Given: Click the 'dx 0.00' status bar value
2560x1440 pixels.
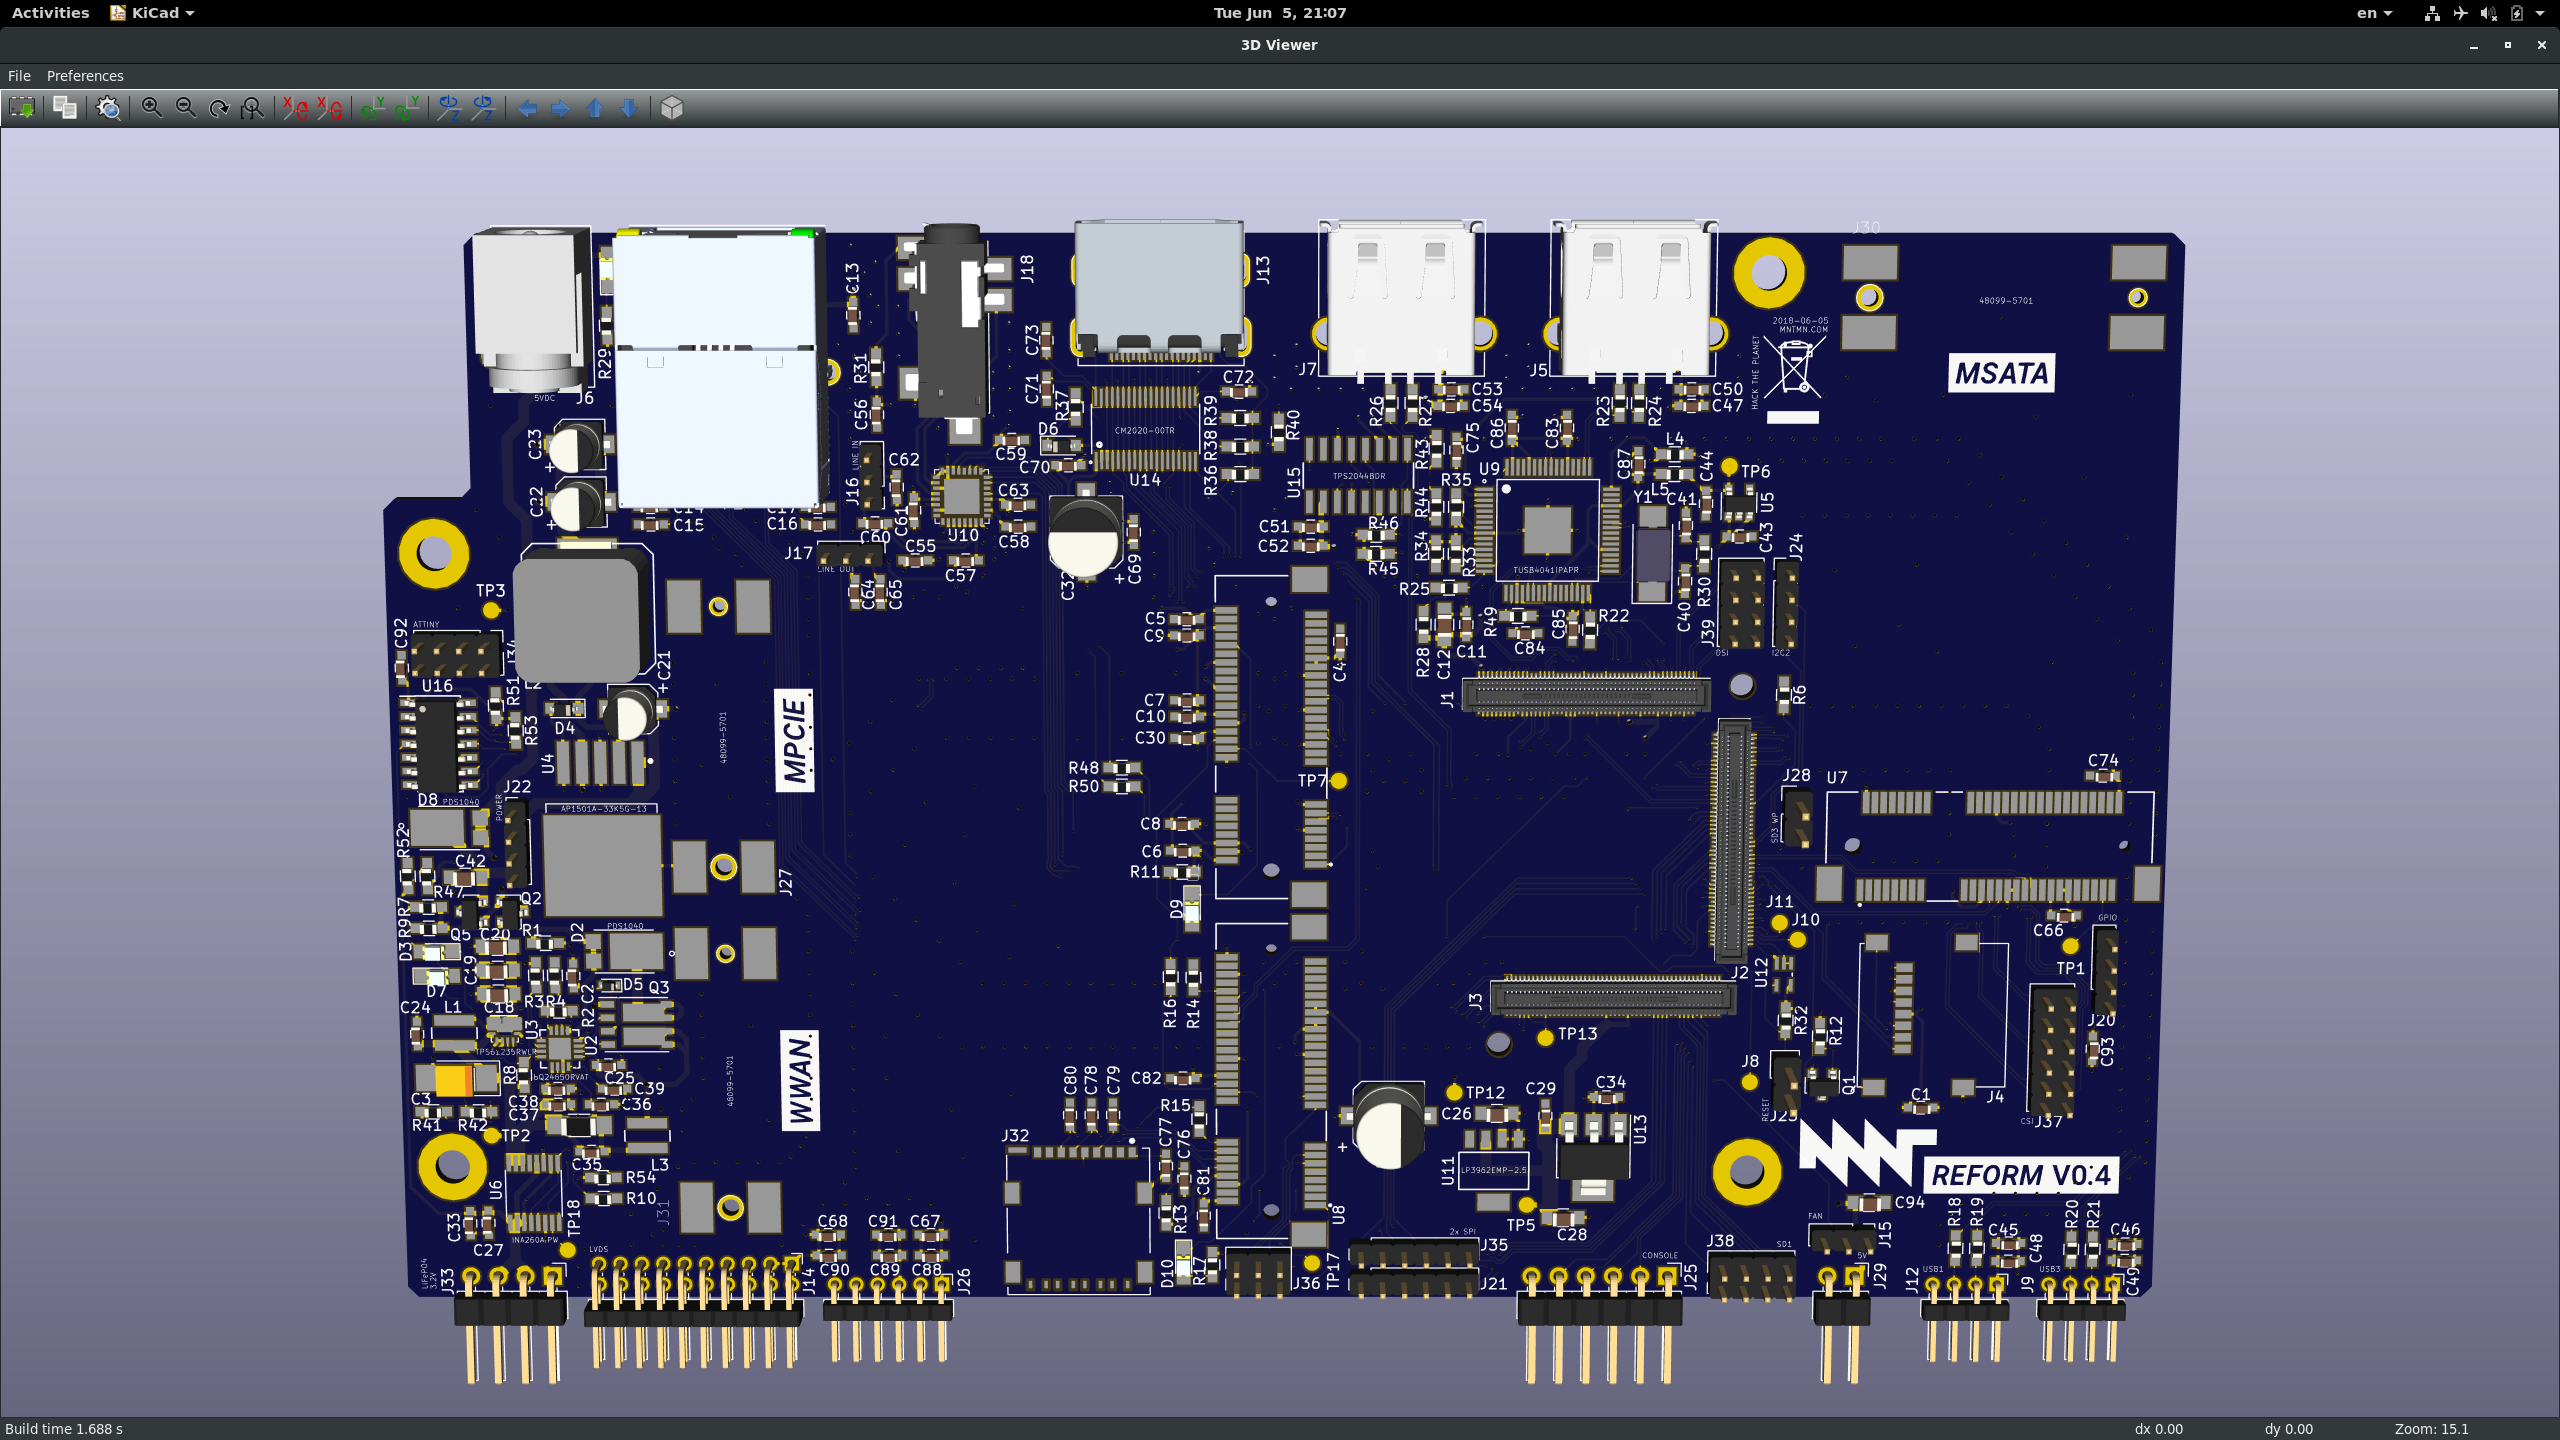Looking at the screenshot, I should [x=2159, y=1429].
